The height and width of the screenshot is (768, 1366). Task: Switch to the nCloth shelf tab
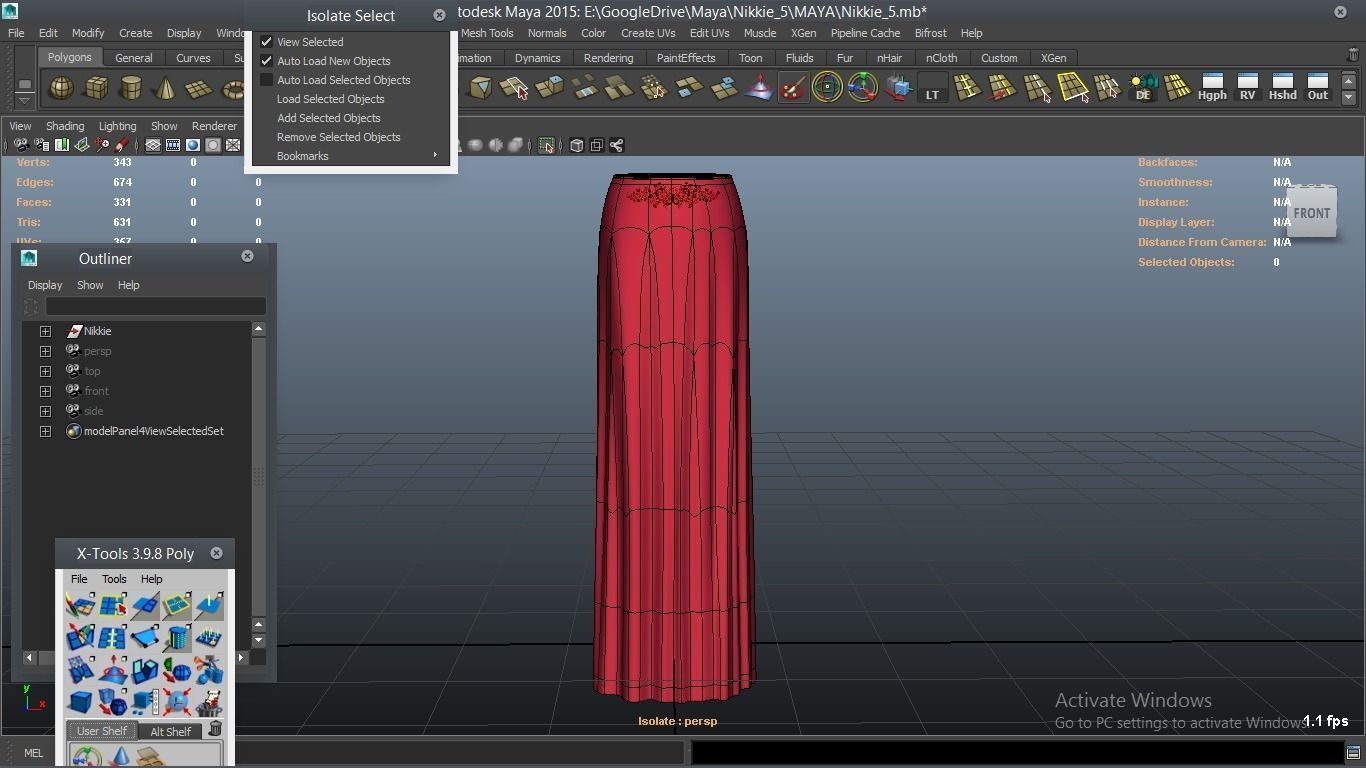tap(941, 58)
